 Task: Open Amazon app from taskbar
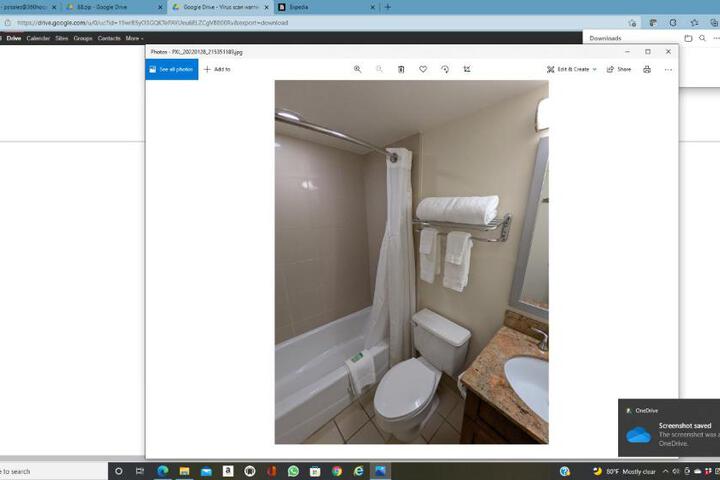click(228, 471)
